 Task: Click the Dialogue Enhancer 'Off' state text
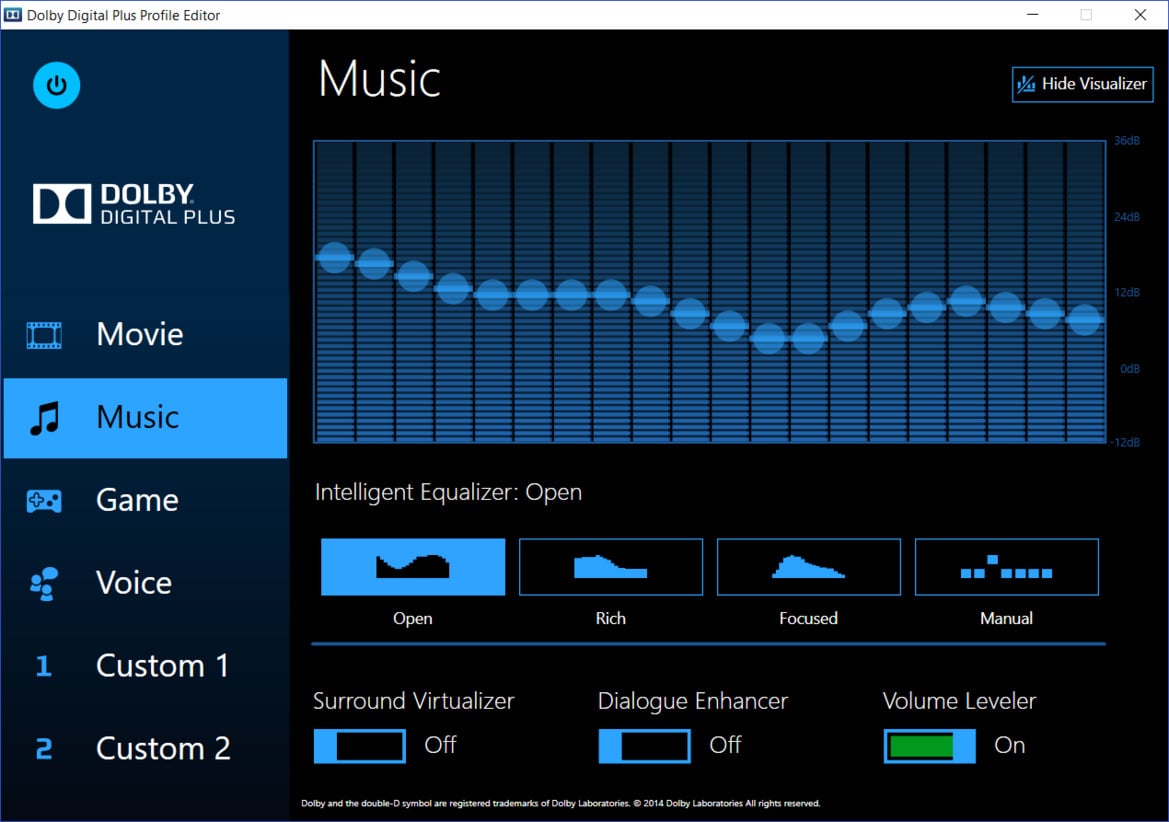click(725, 745)
